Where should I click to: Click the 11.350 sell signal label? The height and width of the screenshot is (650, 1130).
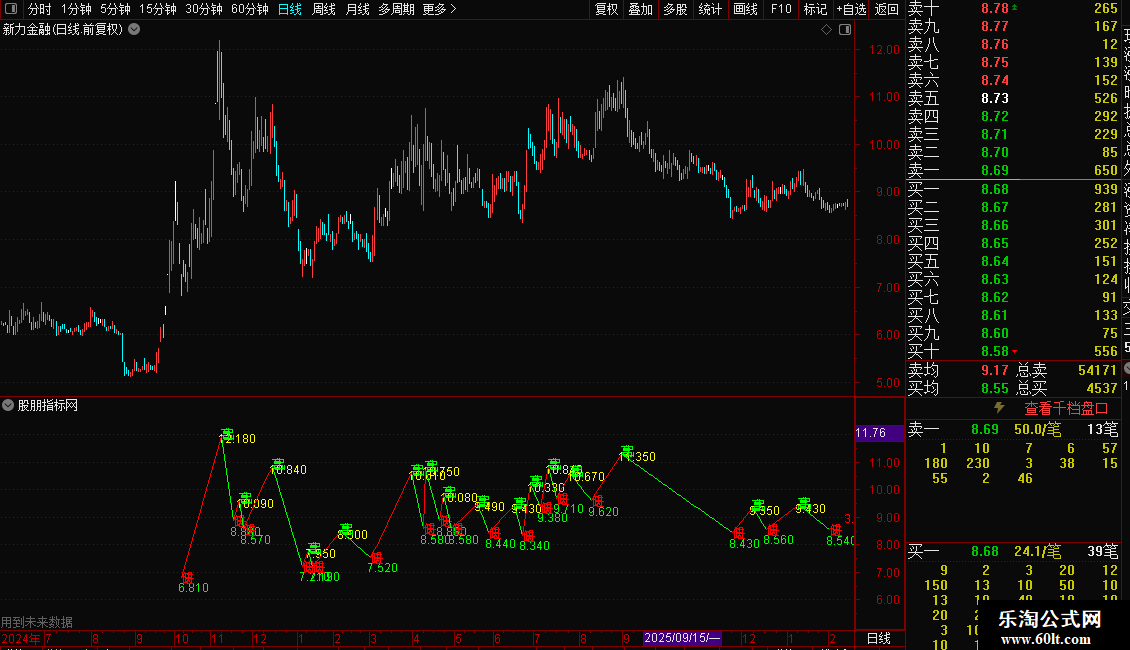tap(637, 457)
